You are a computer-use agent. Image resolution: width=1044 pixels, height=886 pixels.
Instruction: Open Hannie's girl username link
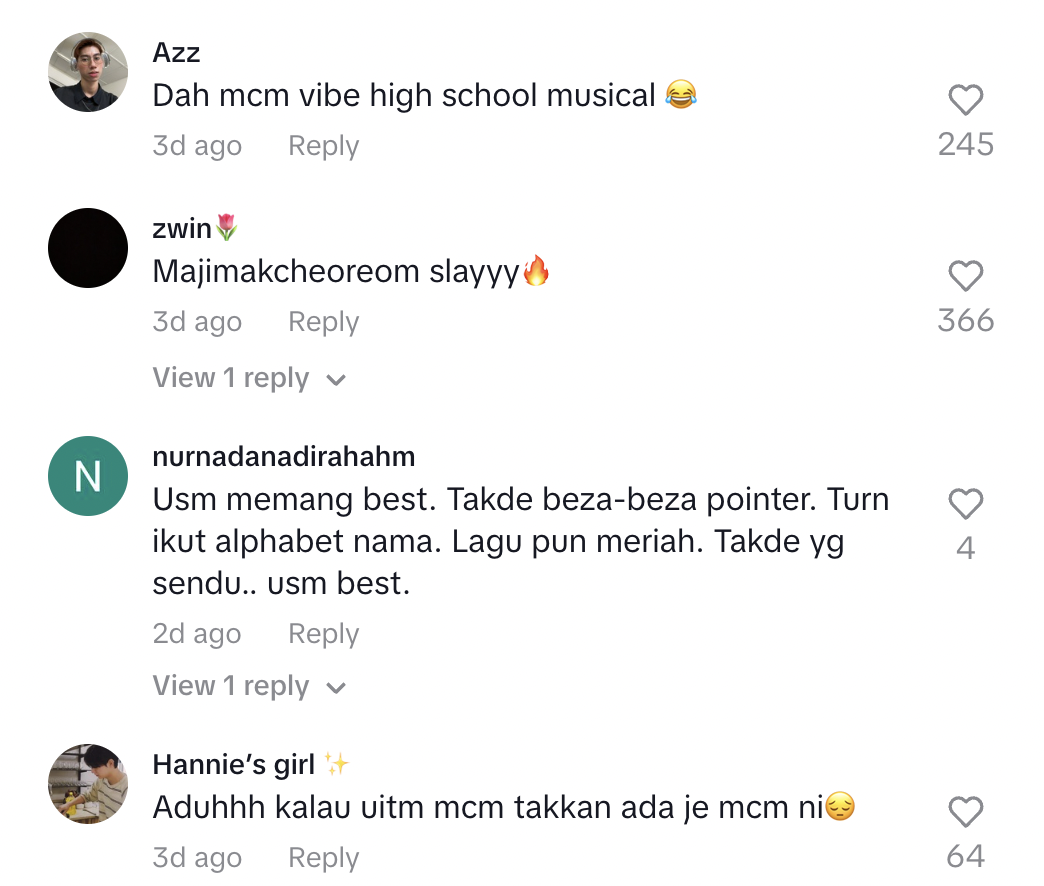pos(234,765)
